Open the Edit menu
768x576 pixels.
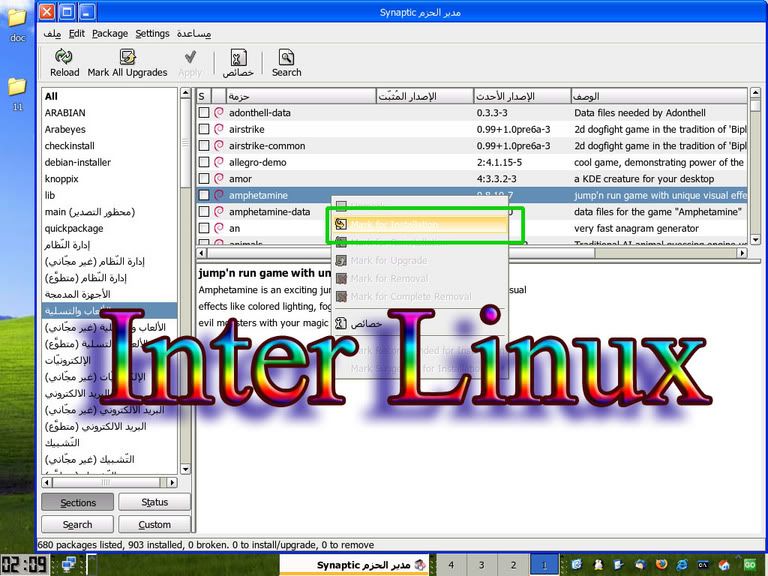pos(76,33)
